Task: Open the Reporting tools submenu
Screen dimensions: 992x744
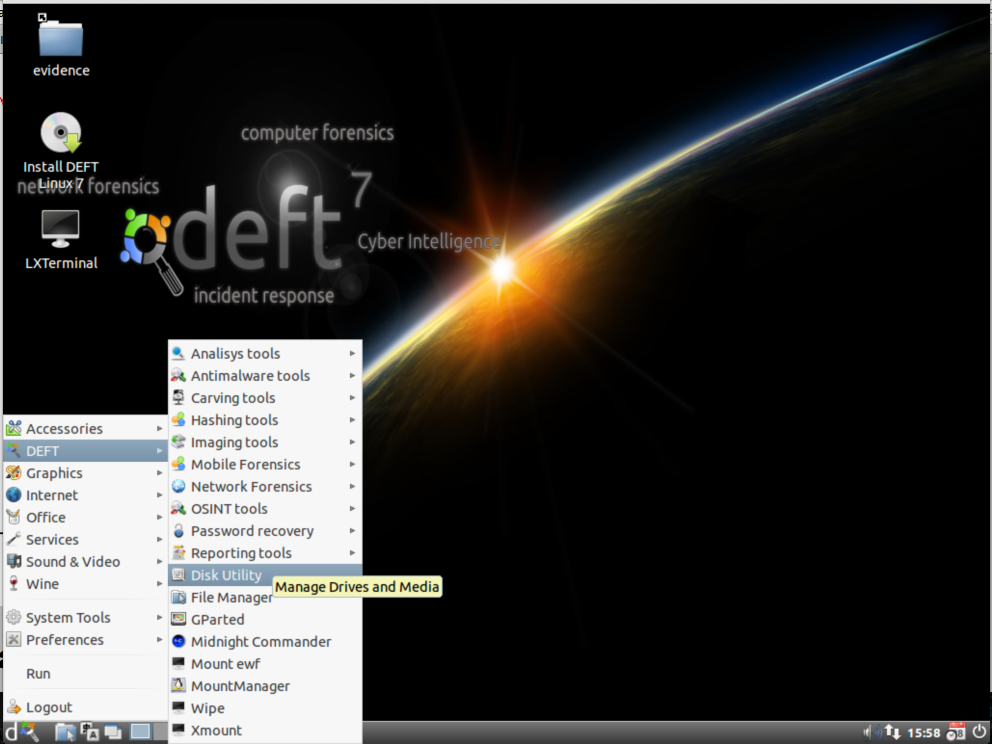Action: 265,553
